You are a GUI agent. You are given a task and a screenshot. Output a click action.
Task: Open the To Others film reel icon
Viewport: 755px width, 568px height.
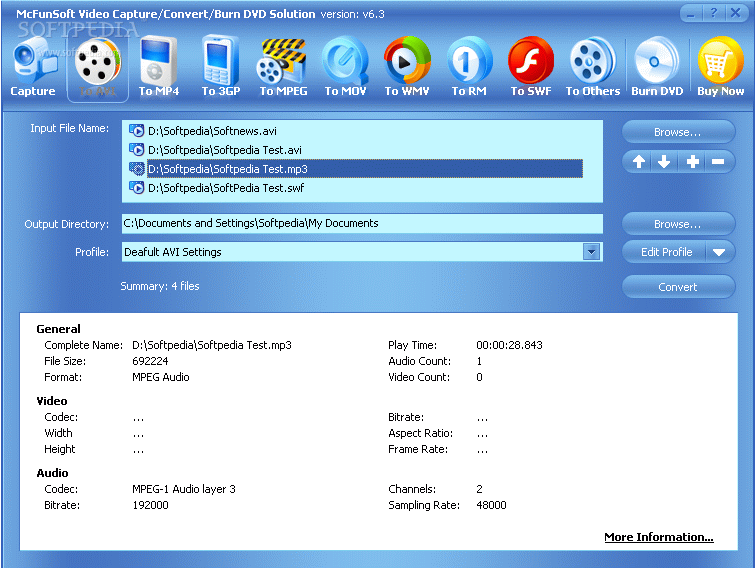pos(593,67)
